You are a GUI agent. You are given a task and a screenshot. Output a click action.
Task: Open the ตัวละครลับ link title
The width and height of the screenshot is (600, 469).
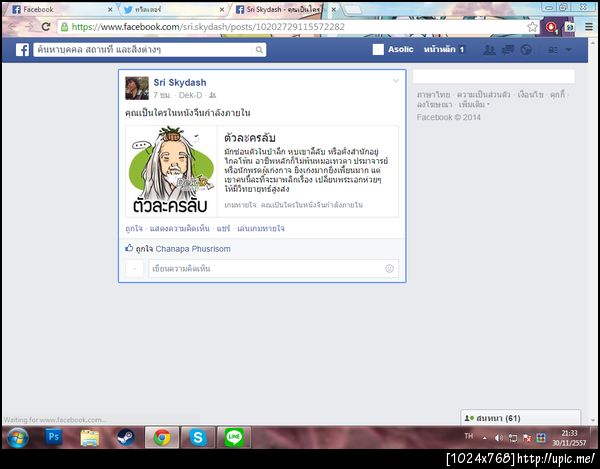[249, 138]
